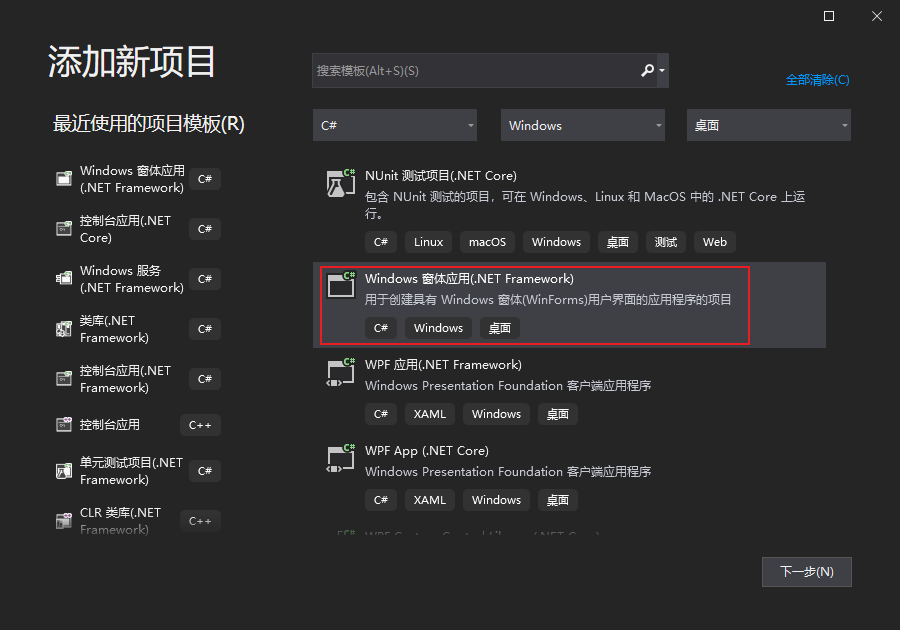Click the macOS tag under NUnit
The image size is (900, 630).
[487, 242]
